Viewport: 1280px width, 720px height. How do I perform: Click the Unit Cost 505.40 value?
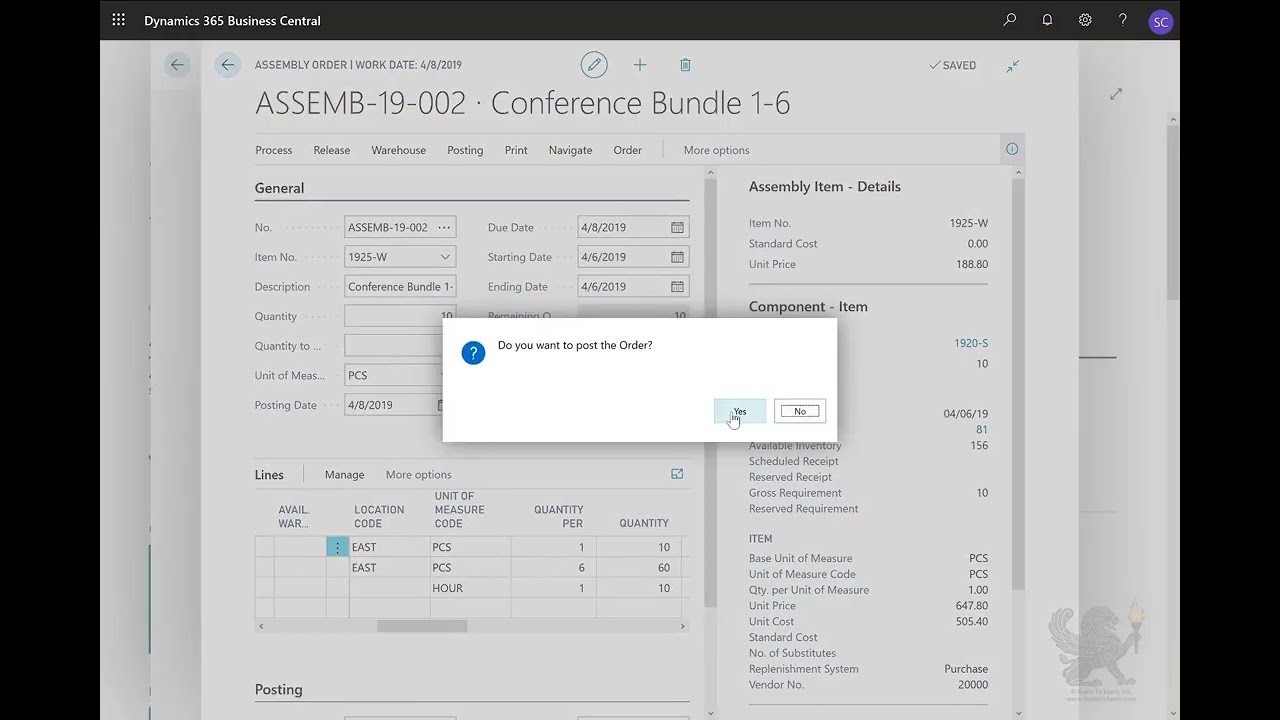coord(971,621)
